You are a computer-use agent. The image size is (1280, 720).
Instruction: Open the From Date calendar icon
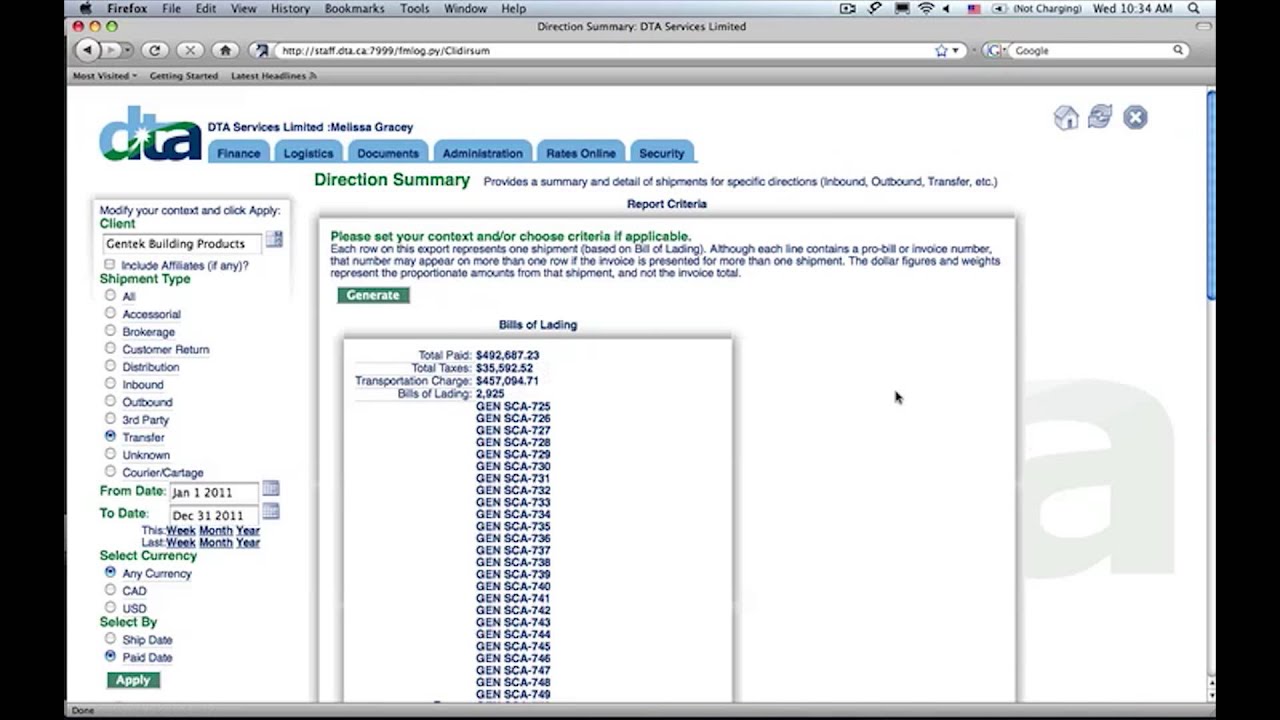[271, 489]
